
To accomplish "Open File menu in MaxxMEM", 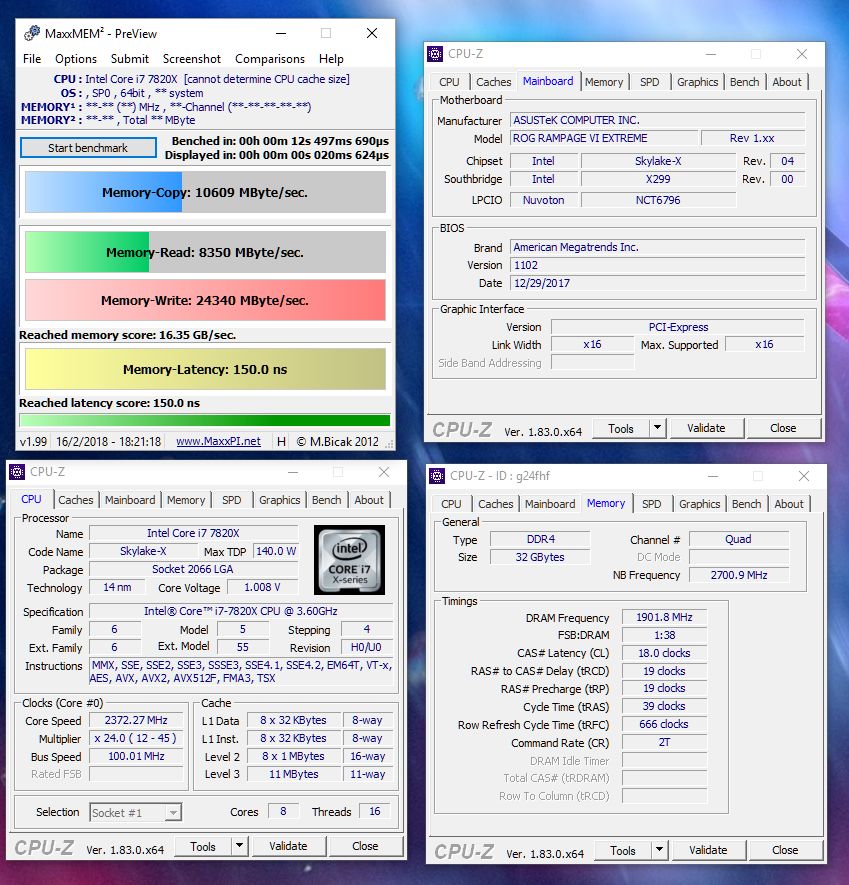I will 32,59.
